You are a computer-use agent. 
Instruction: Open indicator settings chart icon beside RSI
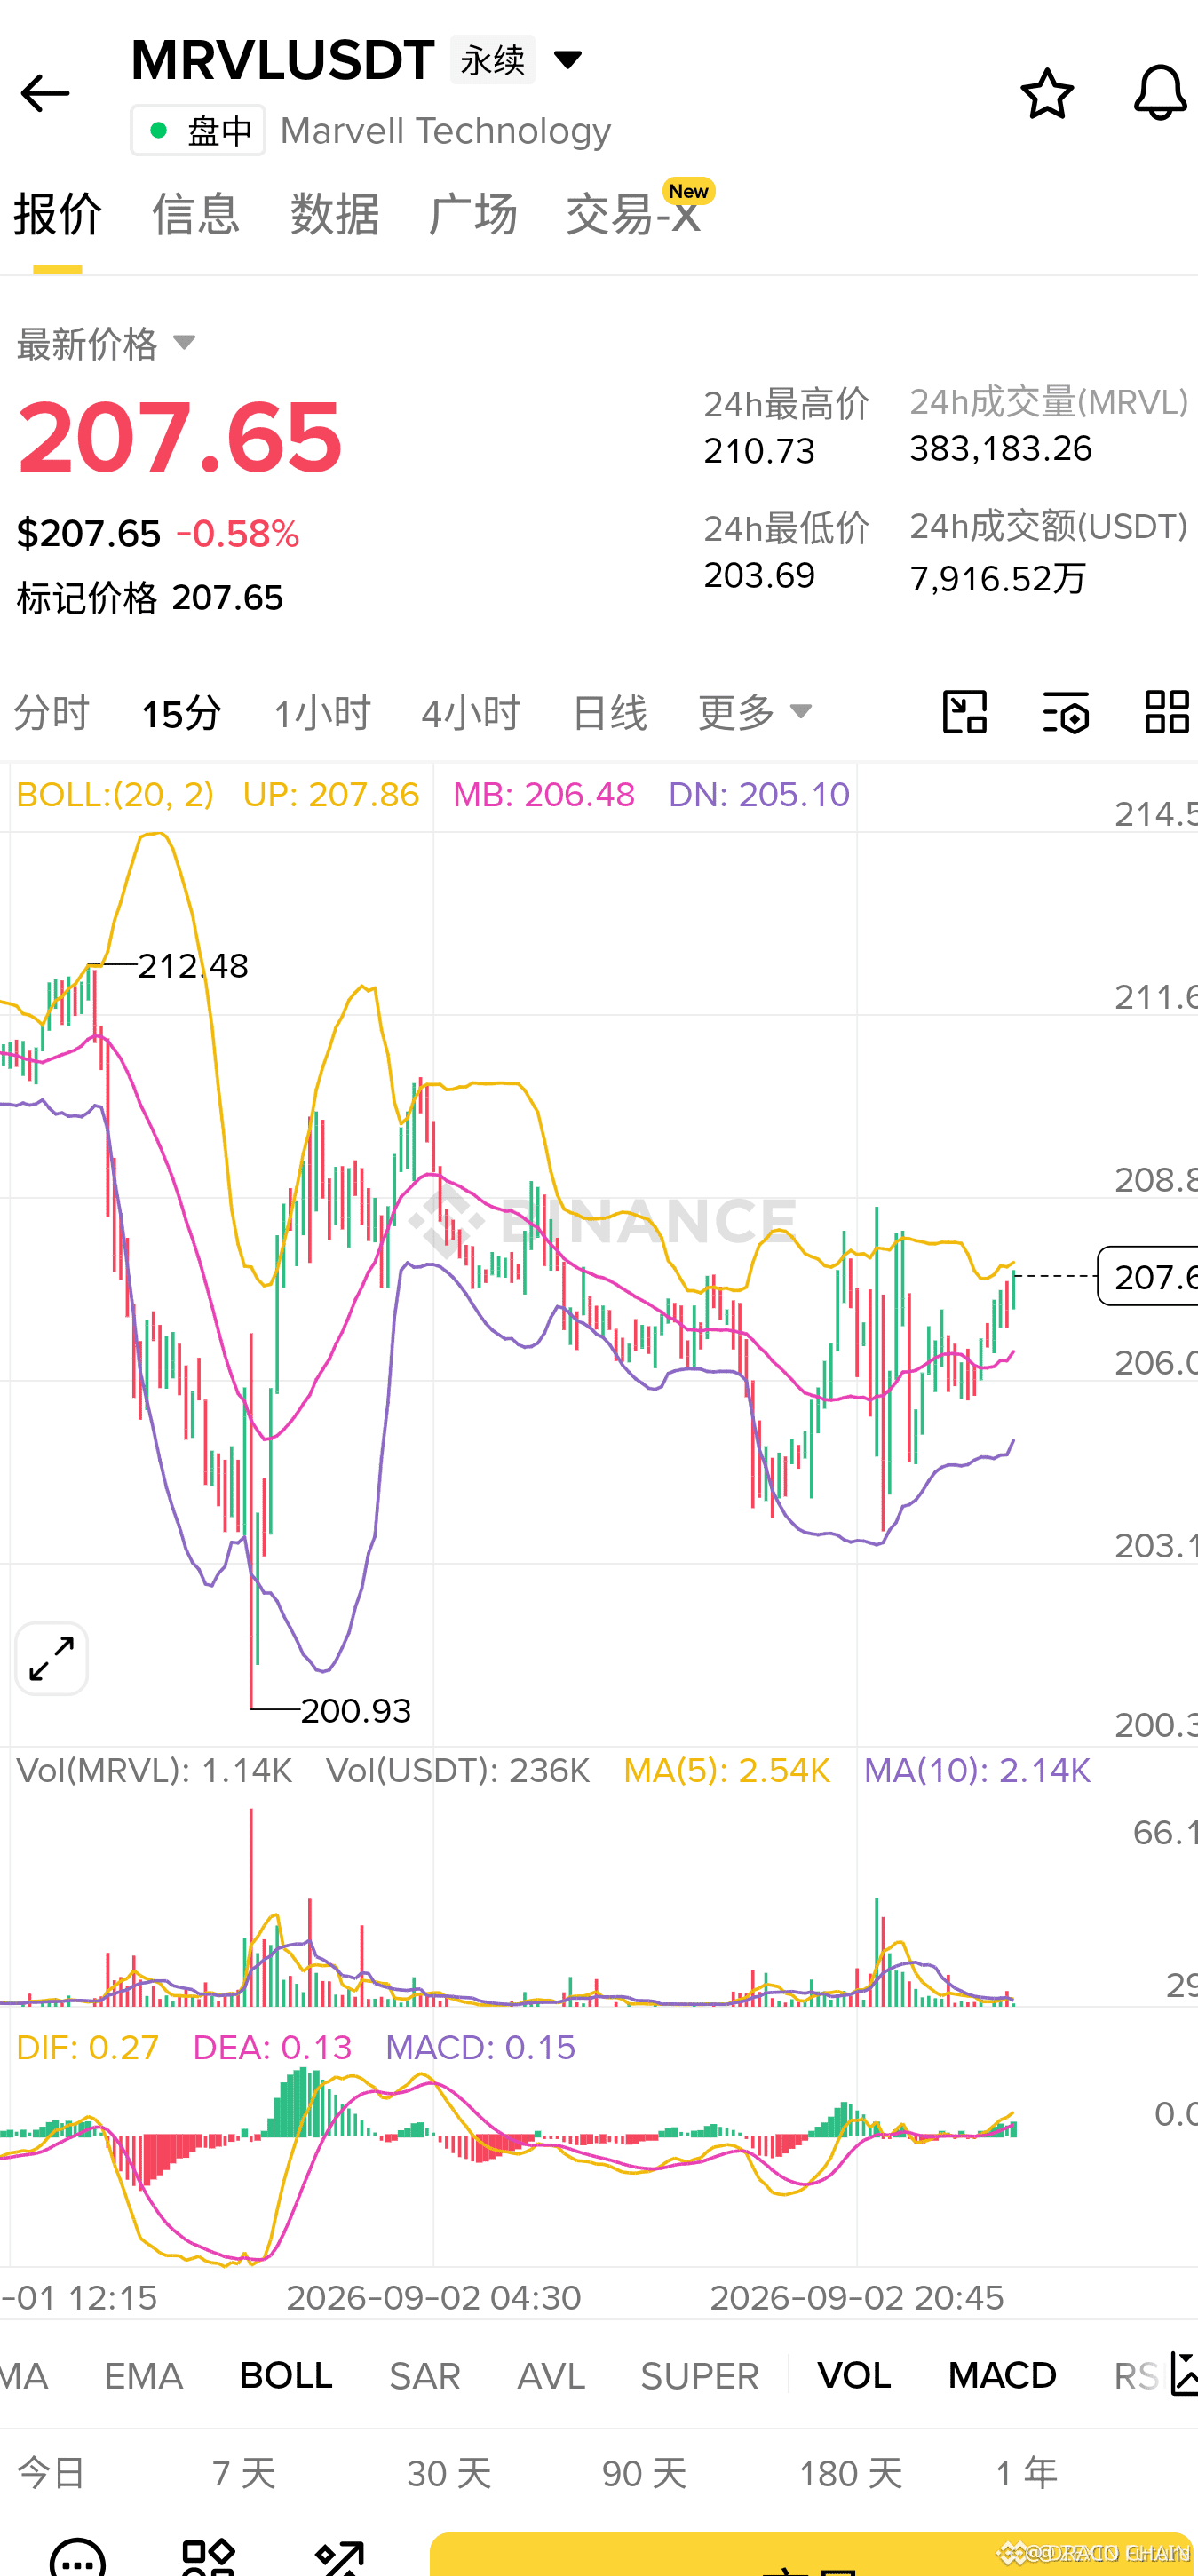pyautogui.click(x=1184, y=2375)
